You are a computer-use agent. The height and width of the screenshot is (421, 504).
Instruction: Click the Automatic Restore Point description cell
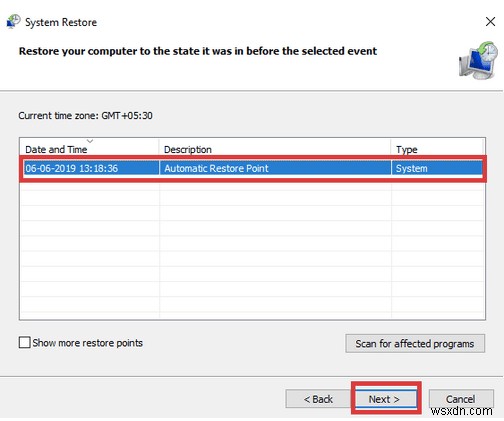(216, 168)
